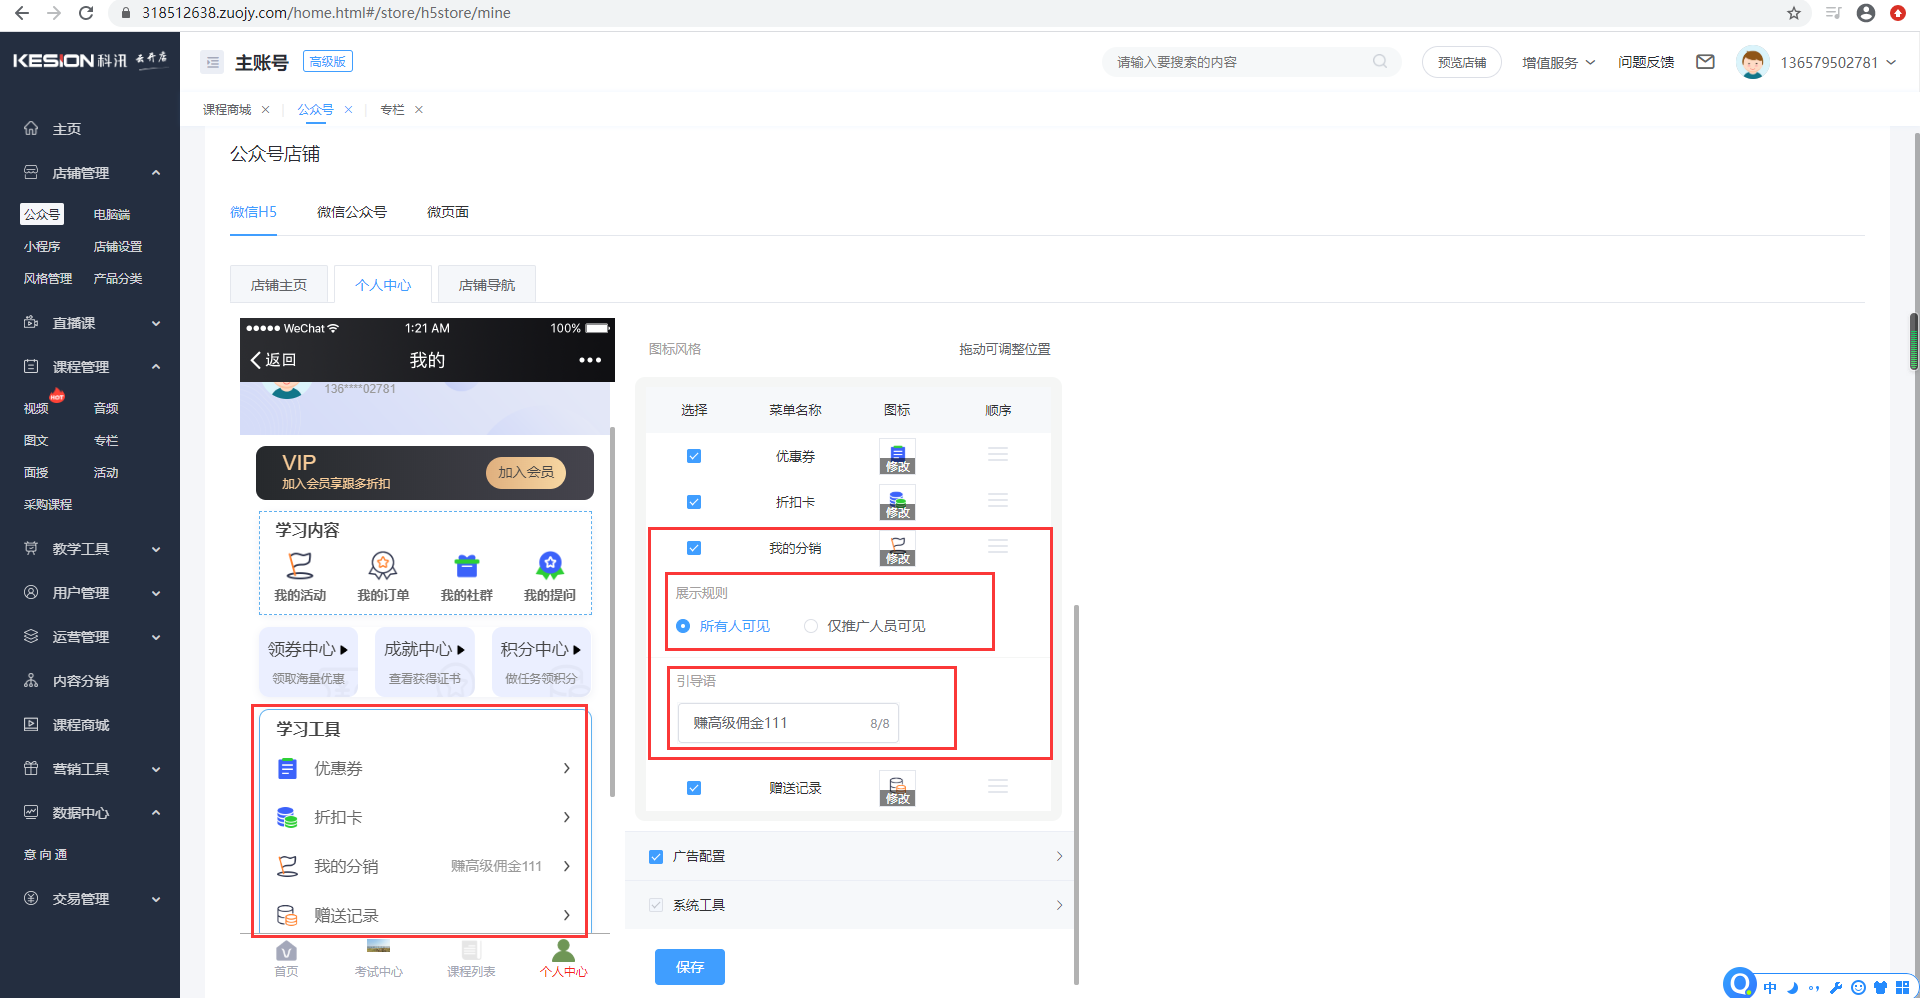Click the sidebar collapse menu icon
This screenshot has height=998, width=1920.
point(212,62)
